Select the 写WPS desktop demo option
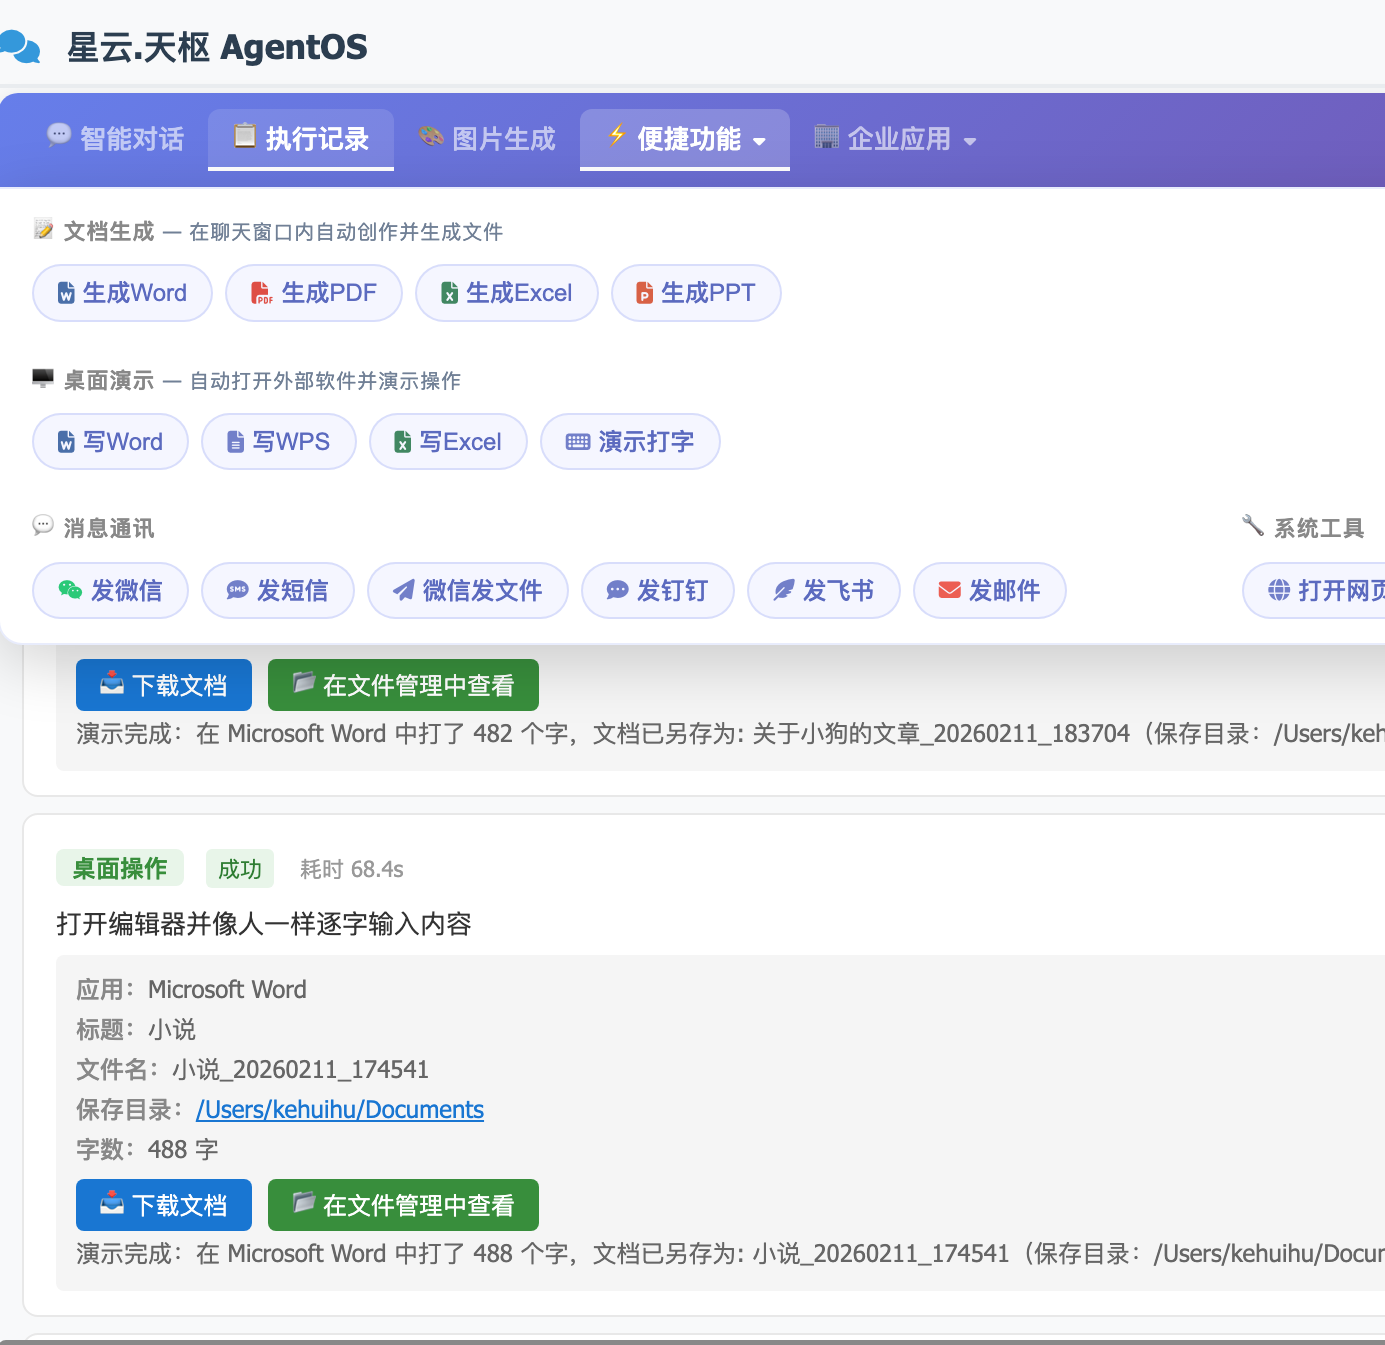1385x1345 pixels. (235, 441)
